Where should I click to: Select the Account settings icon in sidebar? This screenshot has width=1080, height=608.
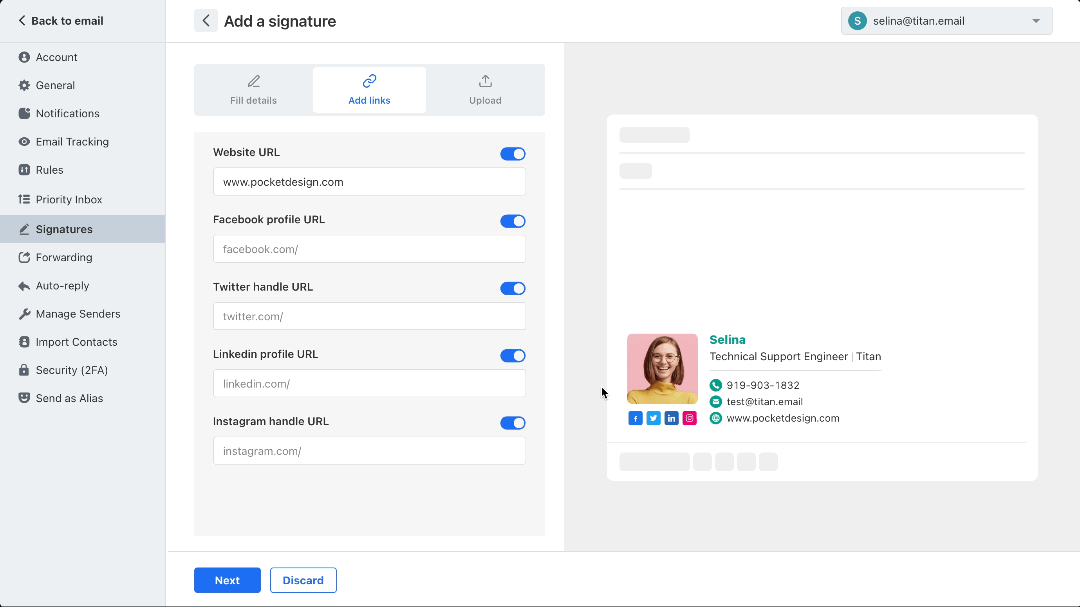pos(22,57)
